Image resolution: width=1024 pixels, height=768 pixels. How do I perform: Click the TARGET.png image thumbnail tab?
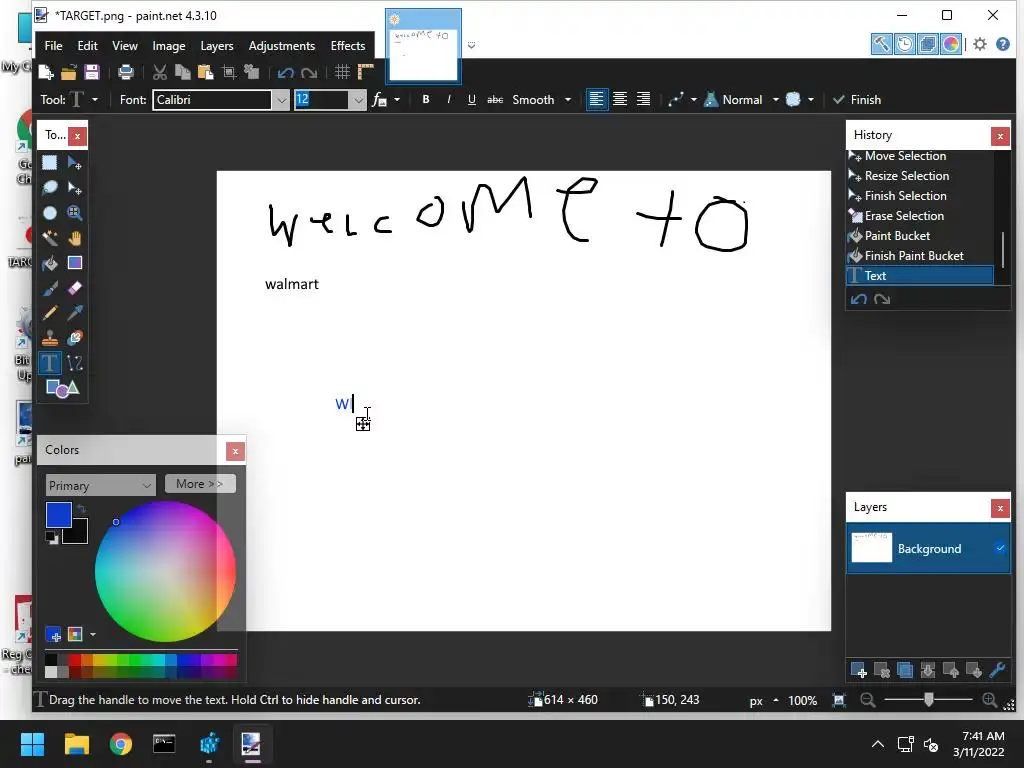423,46
